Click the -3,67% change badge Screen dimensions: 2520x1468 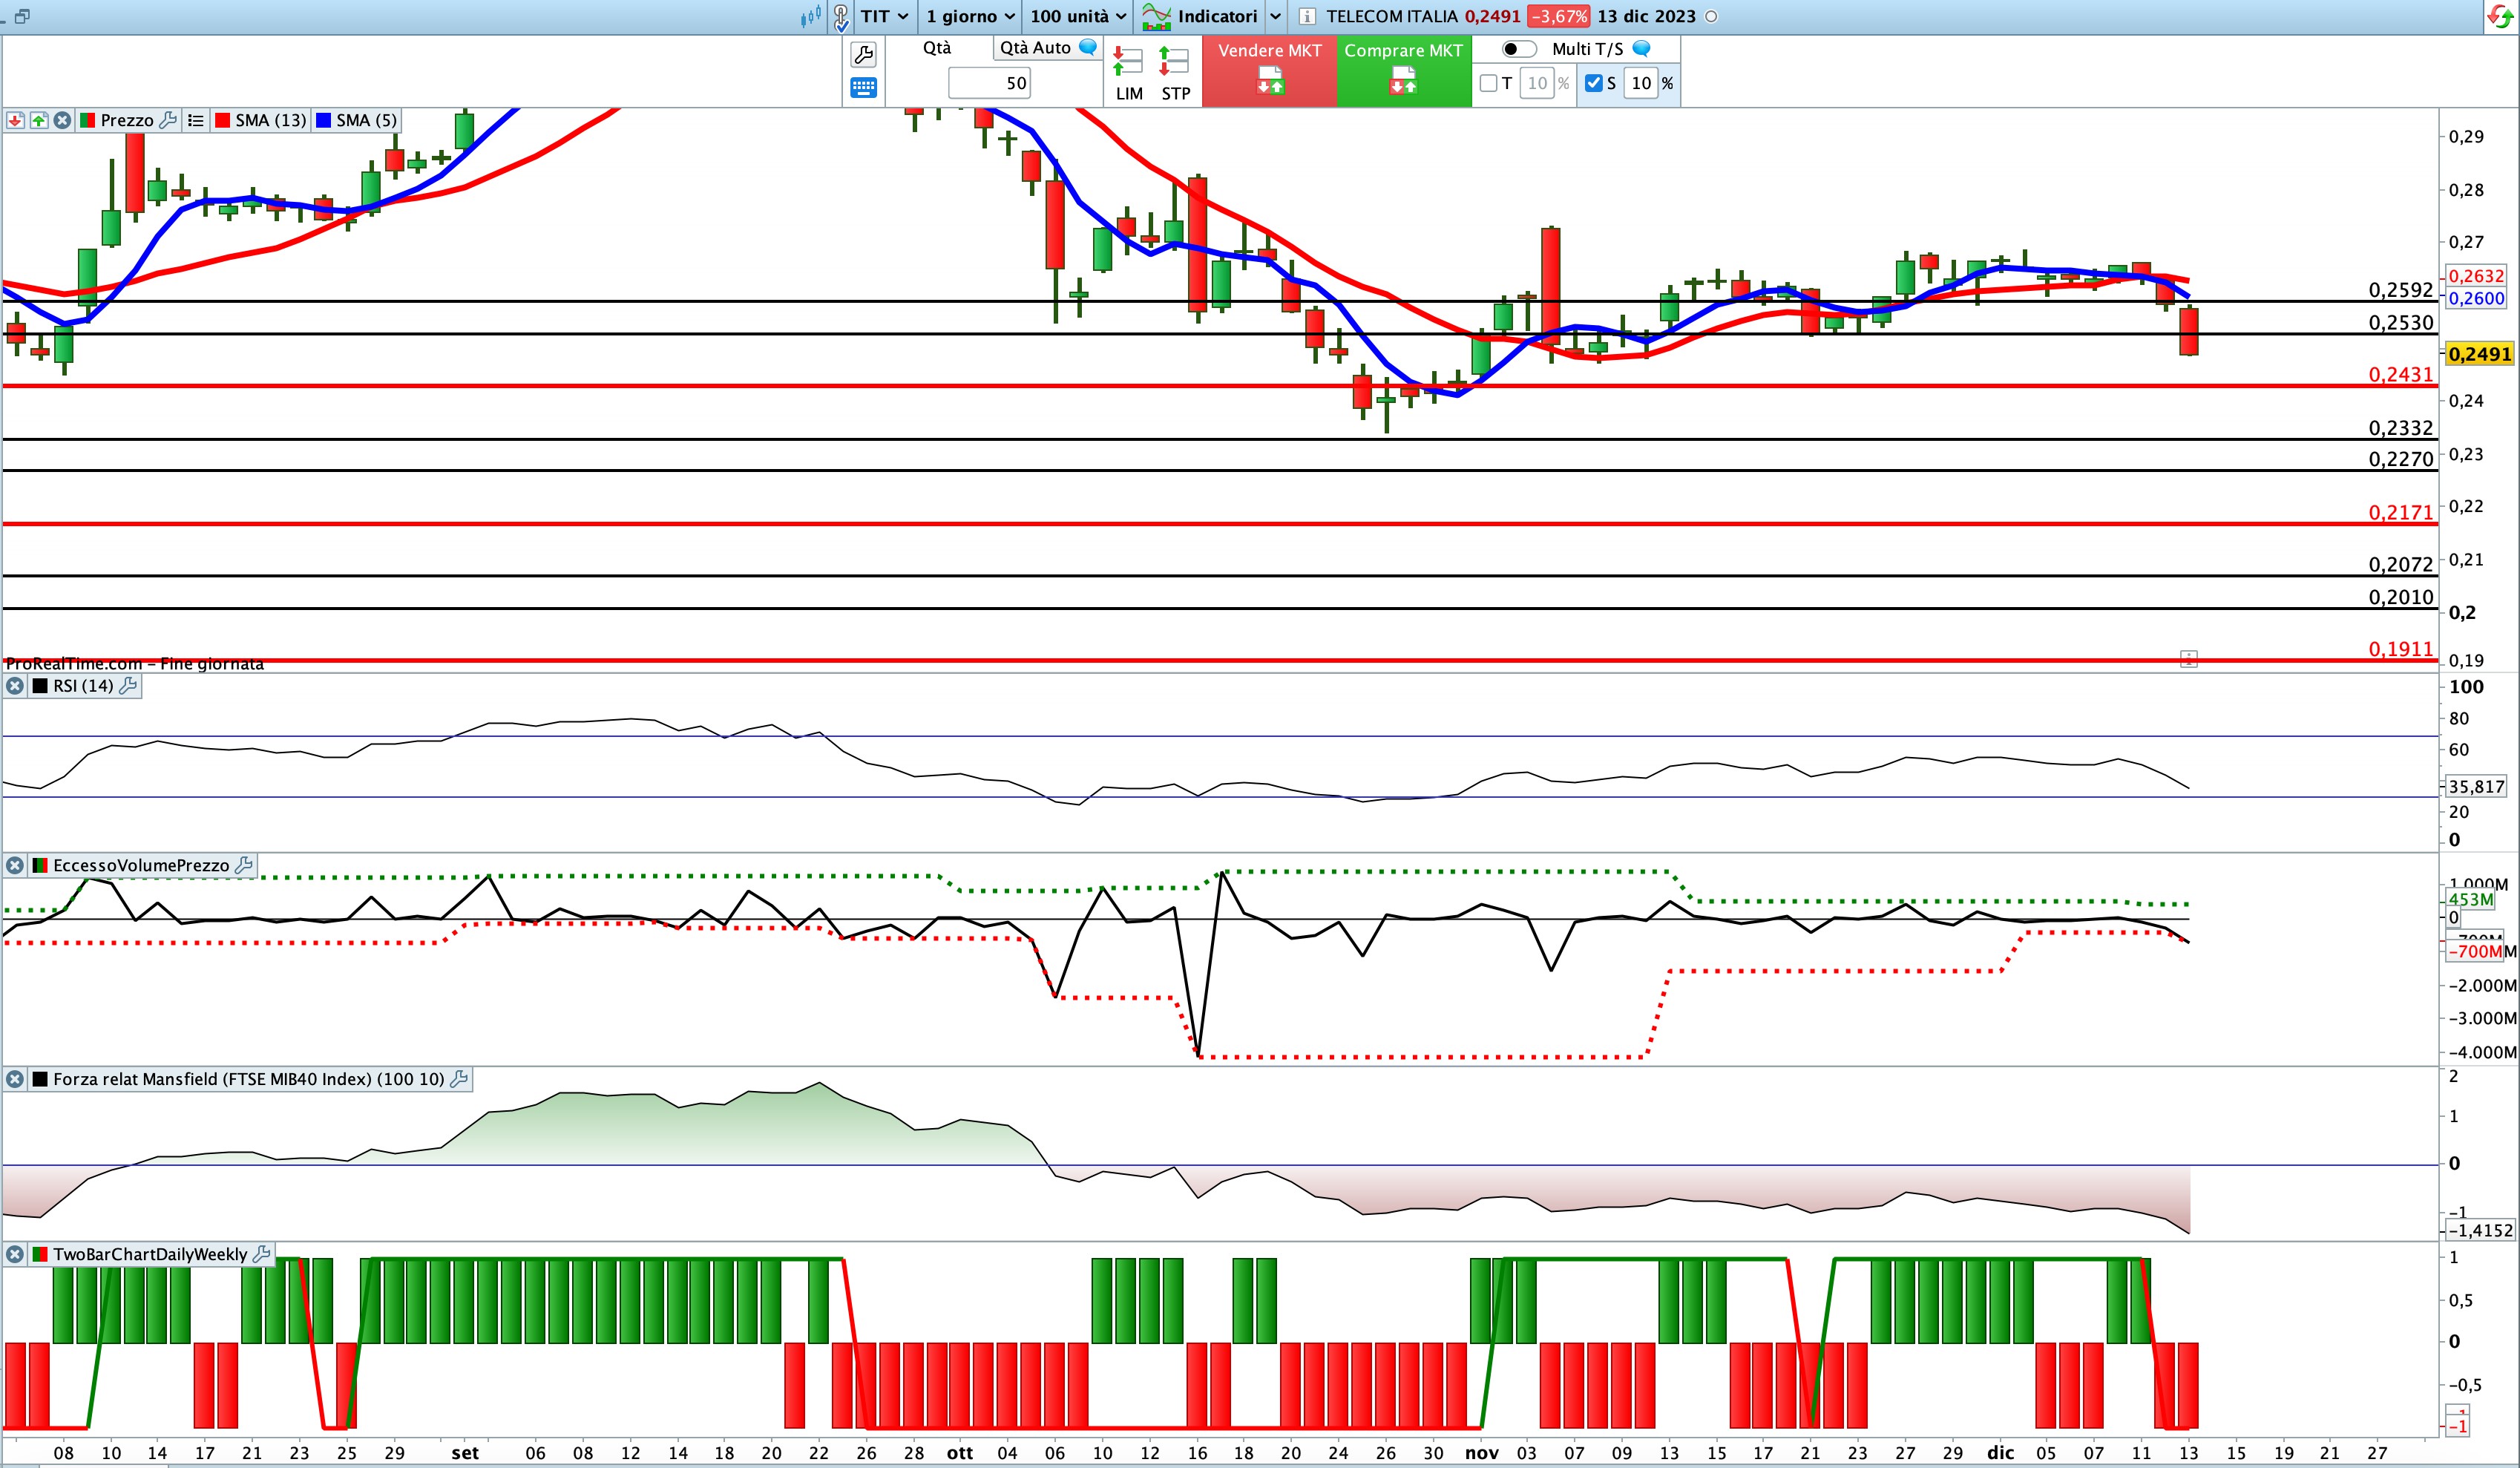point(1558,17)
